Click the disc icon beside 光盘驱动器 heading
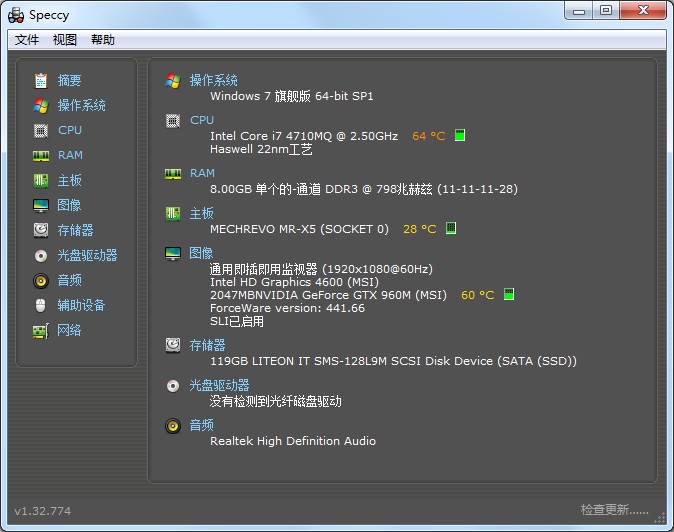Screen dimensions: 674x532 (173, 386)
